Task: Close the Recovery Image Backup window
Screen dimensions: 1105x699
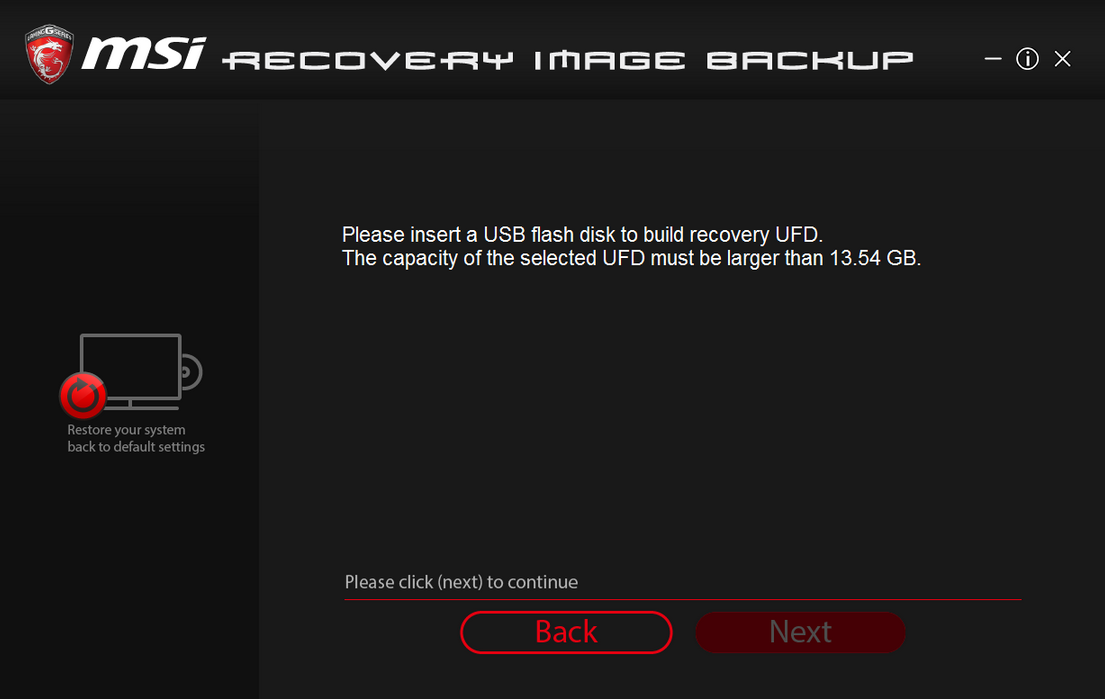Action: (x=1062, y=59)
